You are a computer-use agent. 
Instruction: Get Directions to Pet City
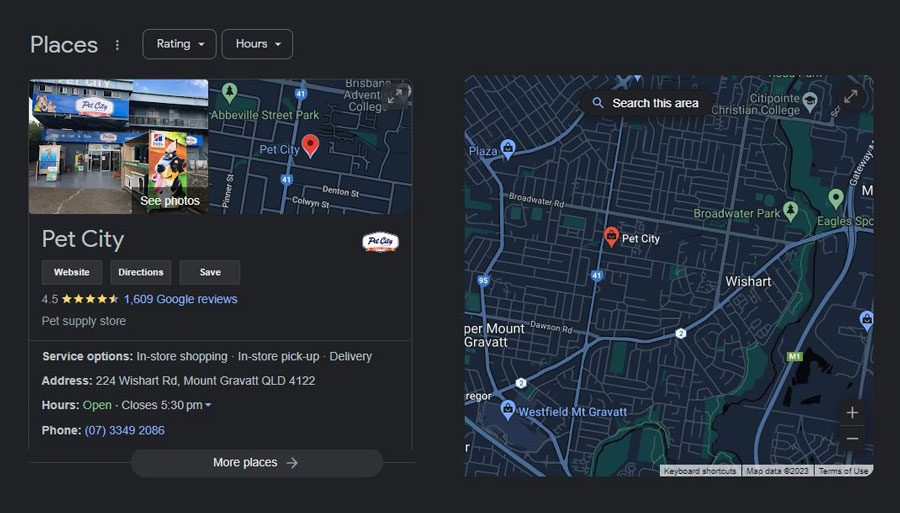coord(141,272)
